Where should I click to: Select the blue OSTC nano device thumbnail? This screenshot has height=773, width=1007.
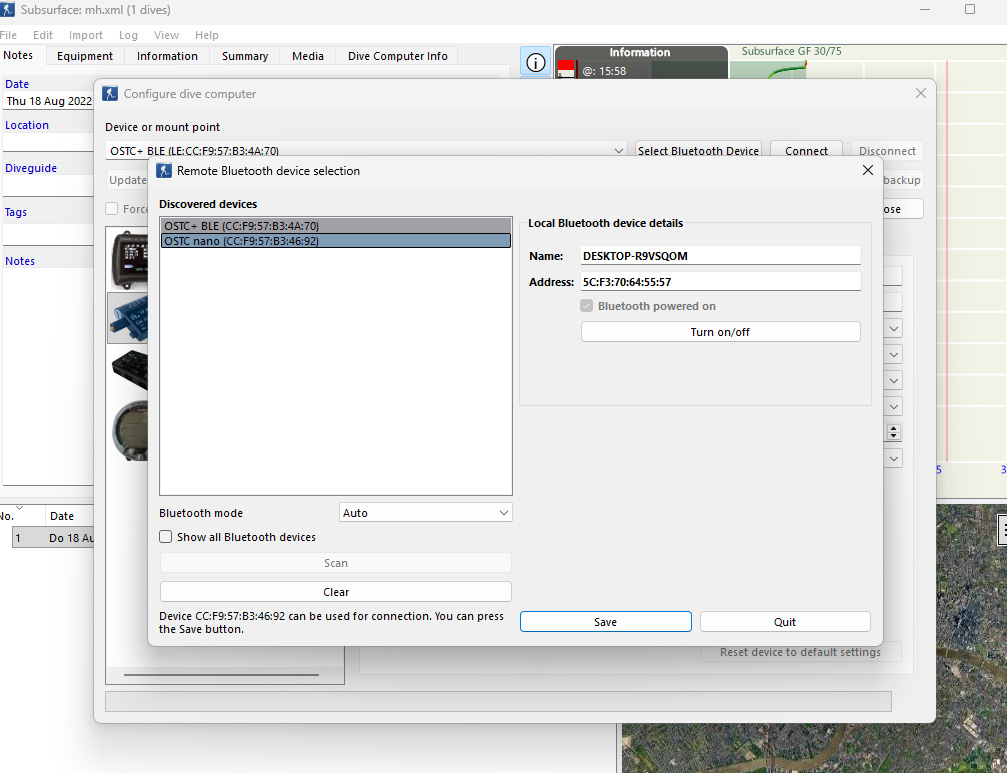(128, 318)
